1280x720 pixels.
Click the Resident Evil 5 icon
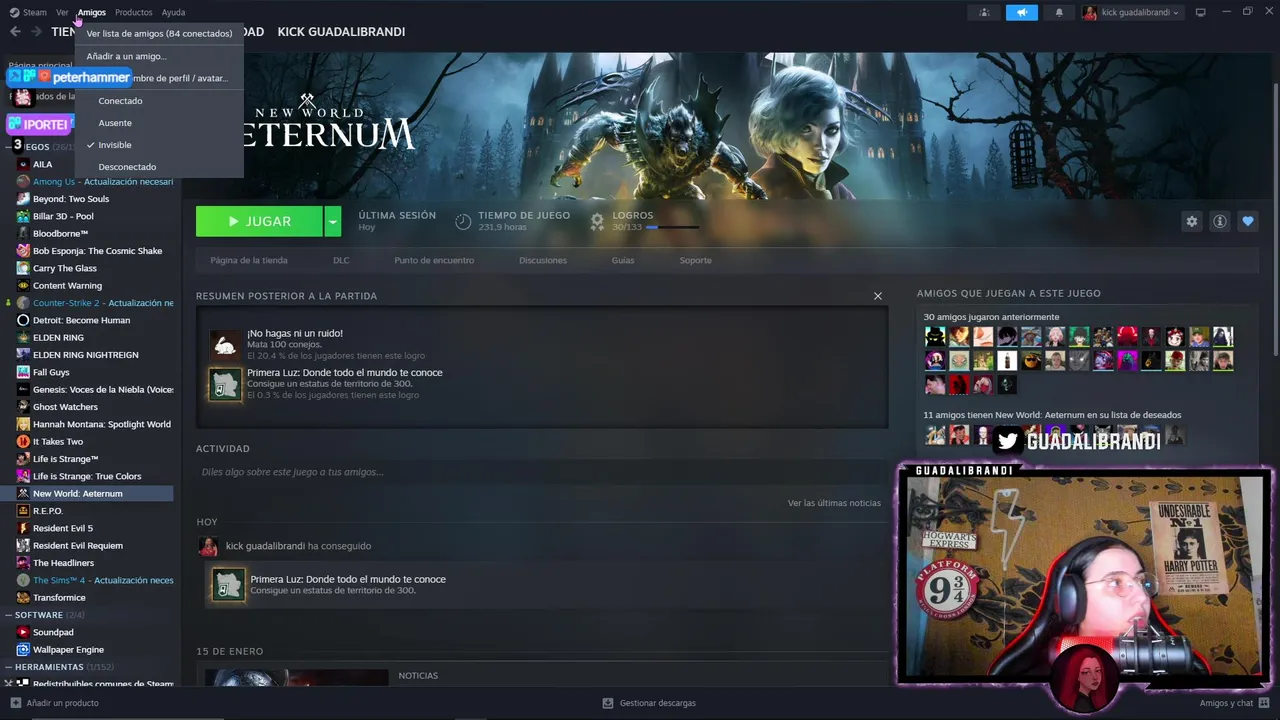(x=23, y=528)
